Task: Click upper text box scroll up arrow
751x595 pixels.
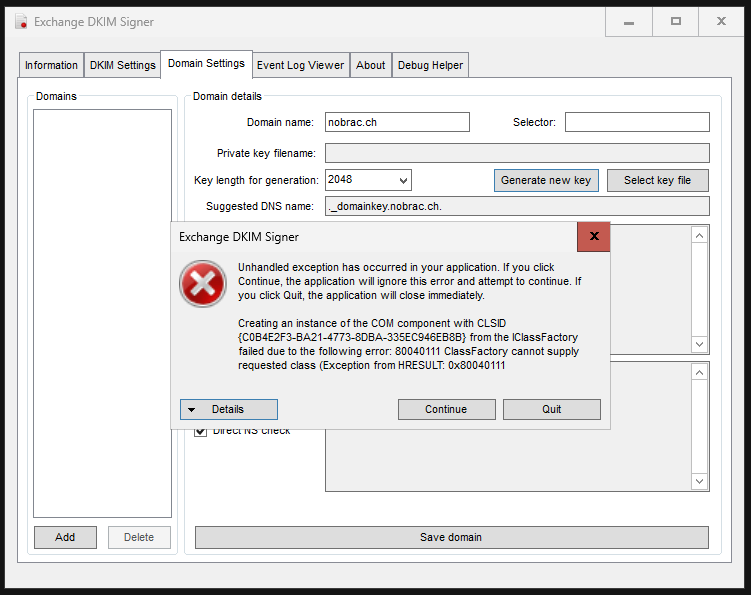Action: click(699, 236)
